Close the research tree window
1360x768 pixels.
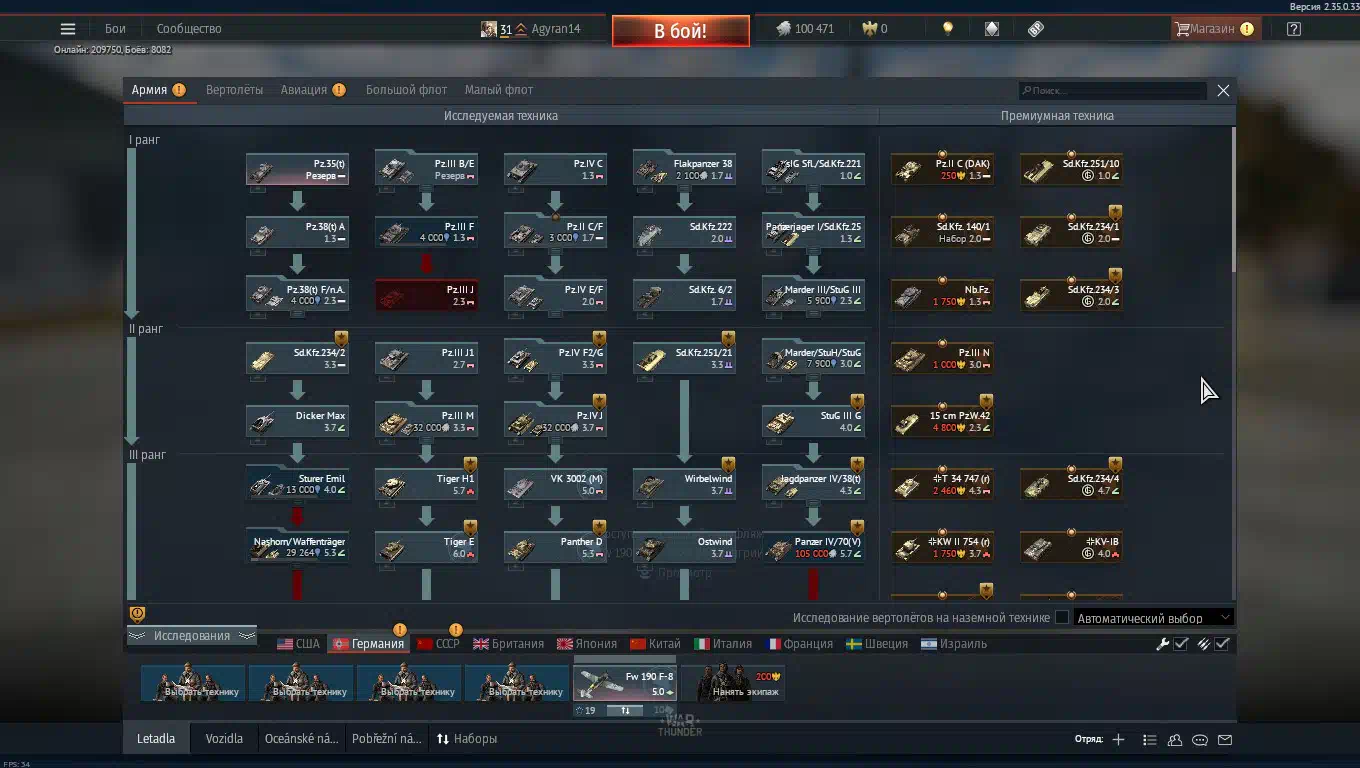click(1223, 90)
